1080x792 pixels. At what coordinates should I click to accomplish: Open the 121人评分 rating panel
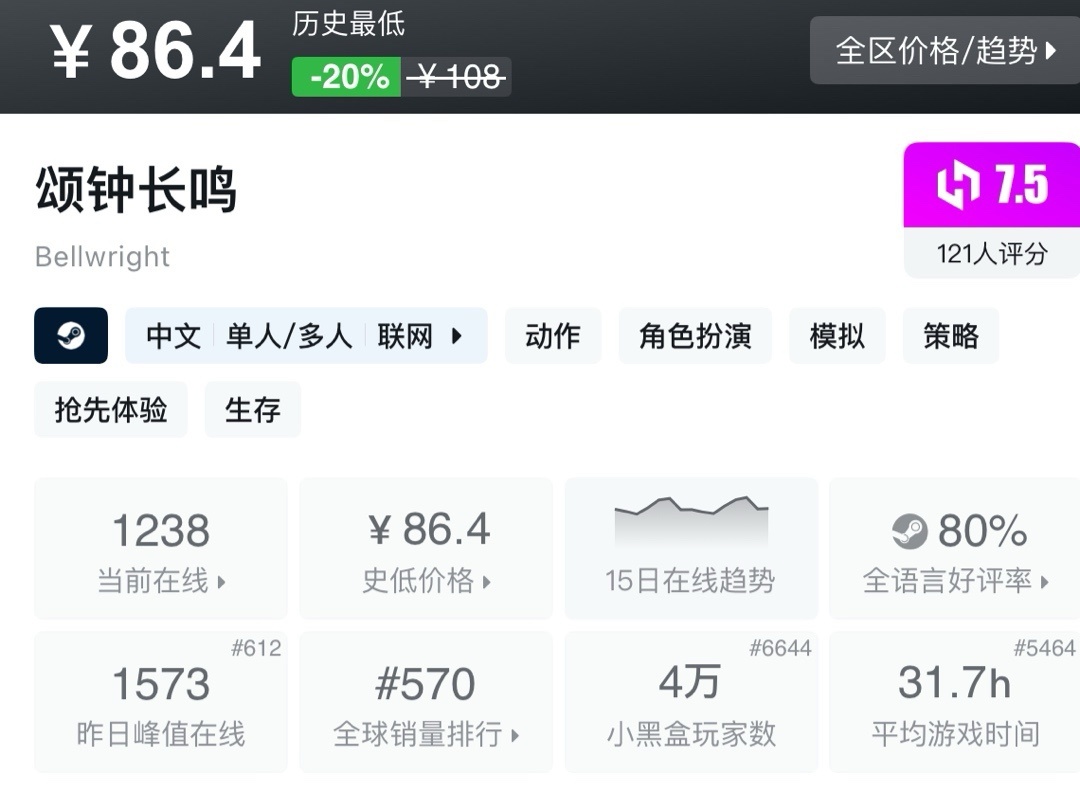coord(991,254)
